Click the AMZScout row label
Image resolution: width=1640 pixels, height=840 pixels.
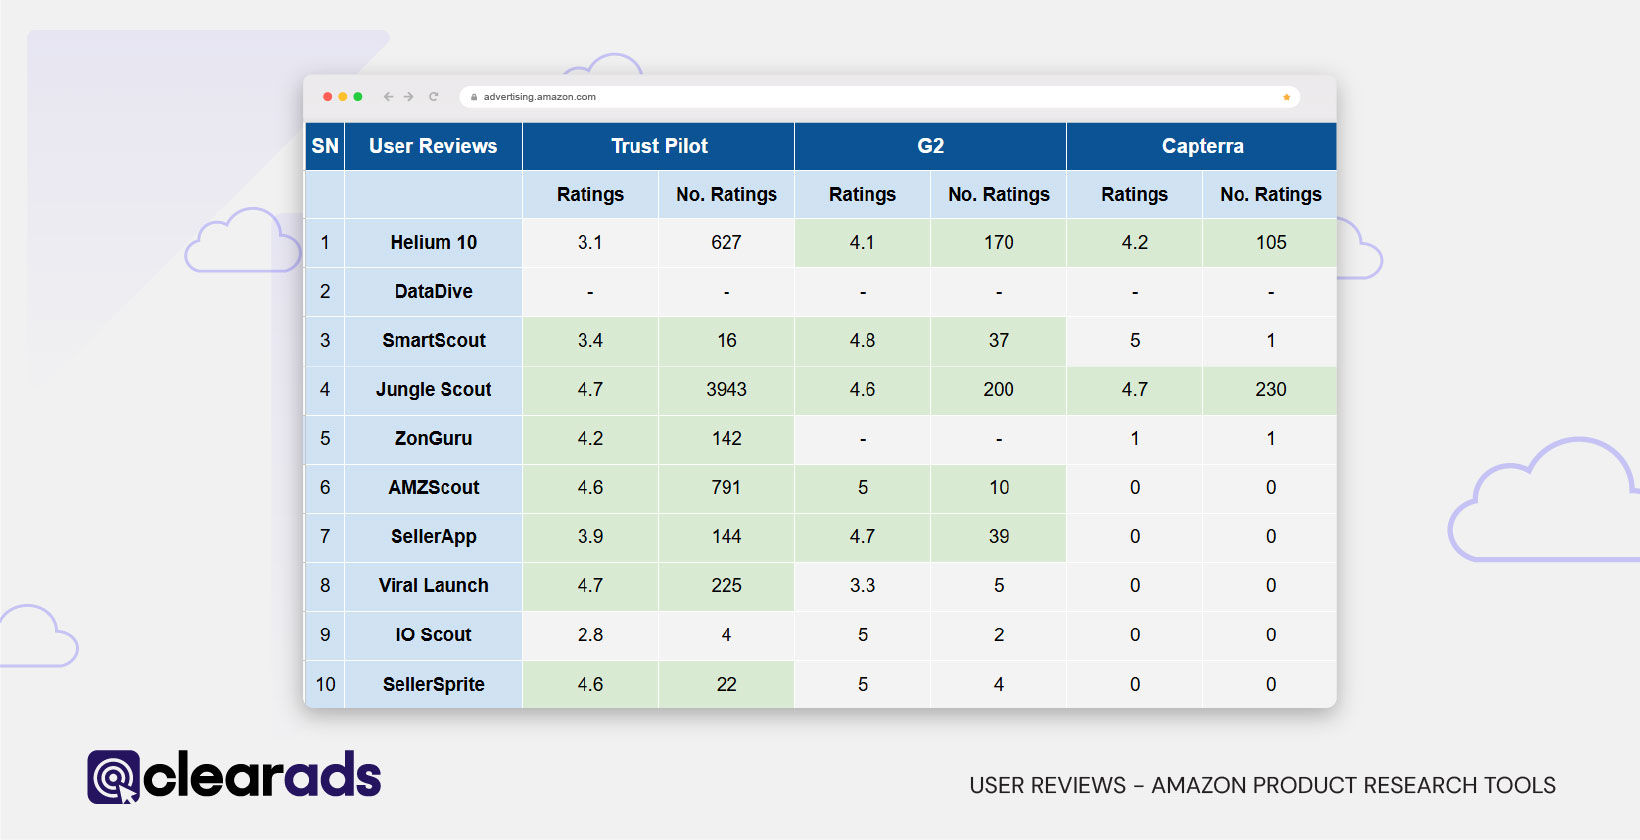coord(433,487)
